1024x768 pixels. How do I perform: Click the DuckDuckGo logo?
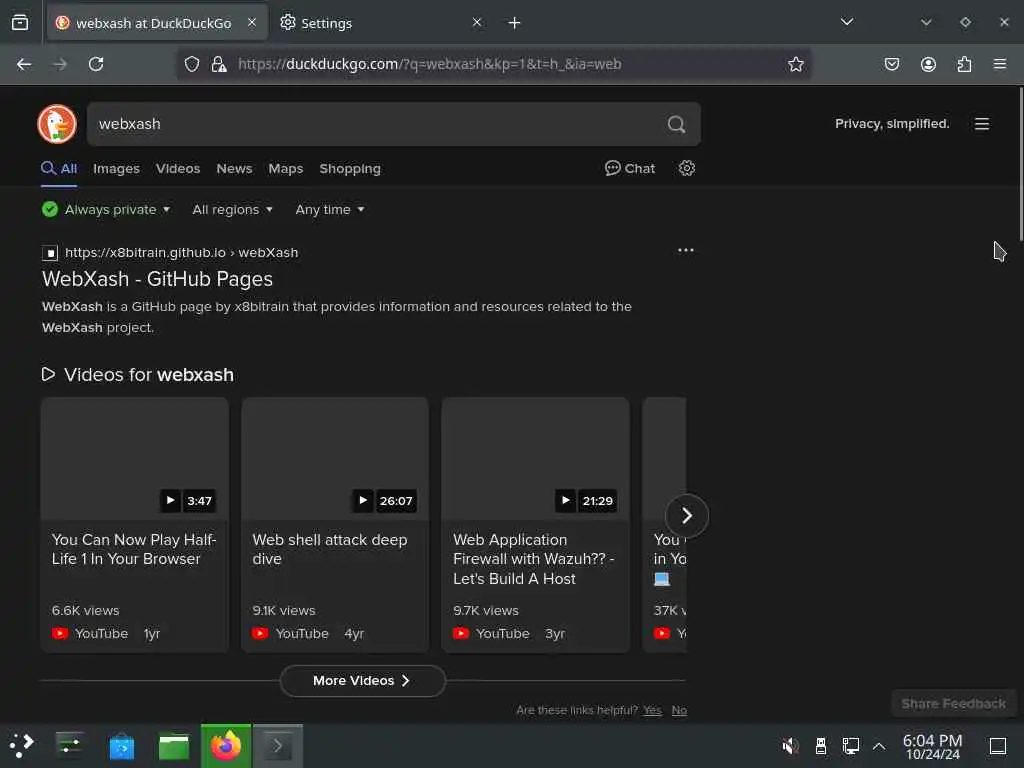(x=57, y=124)
